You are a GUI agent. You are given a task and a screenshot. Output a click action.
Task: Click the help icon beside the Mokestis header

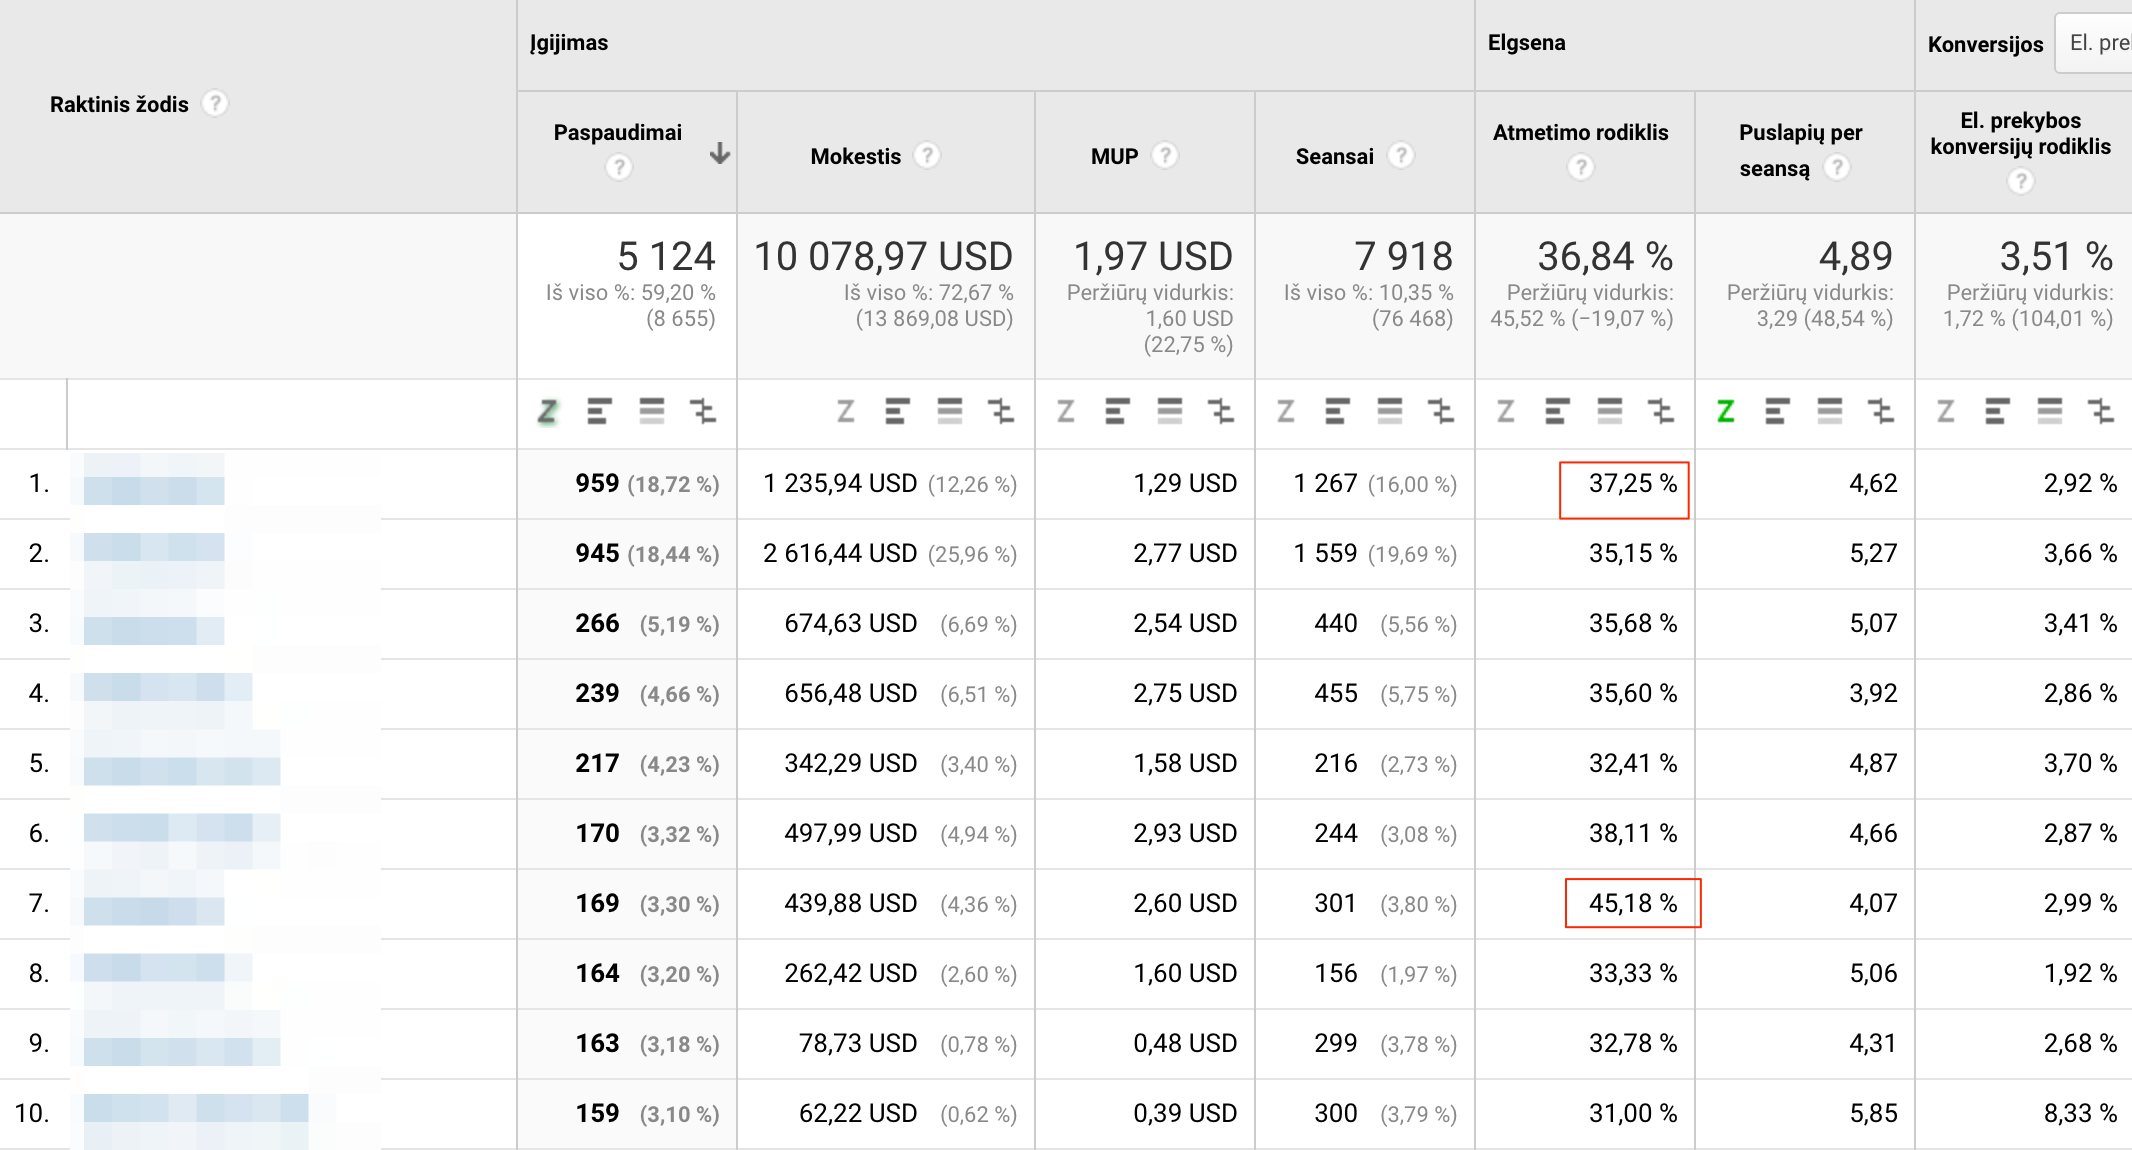[x=927, y=155]
